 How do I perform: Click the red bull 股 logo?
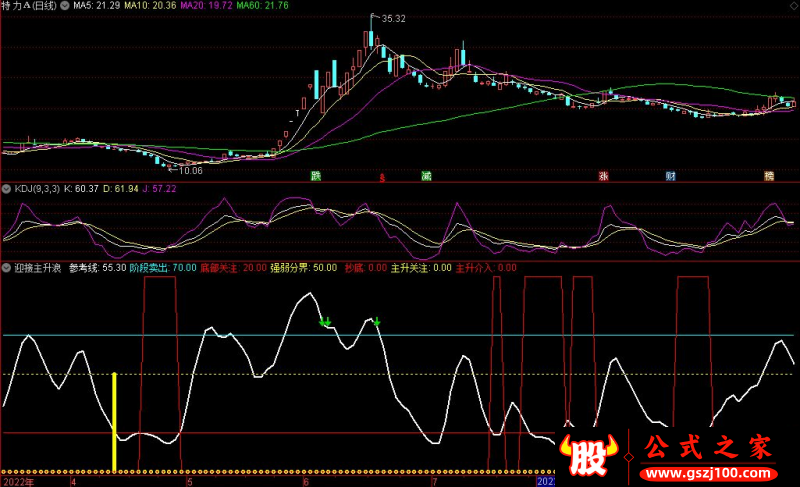592,458
